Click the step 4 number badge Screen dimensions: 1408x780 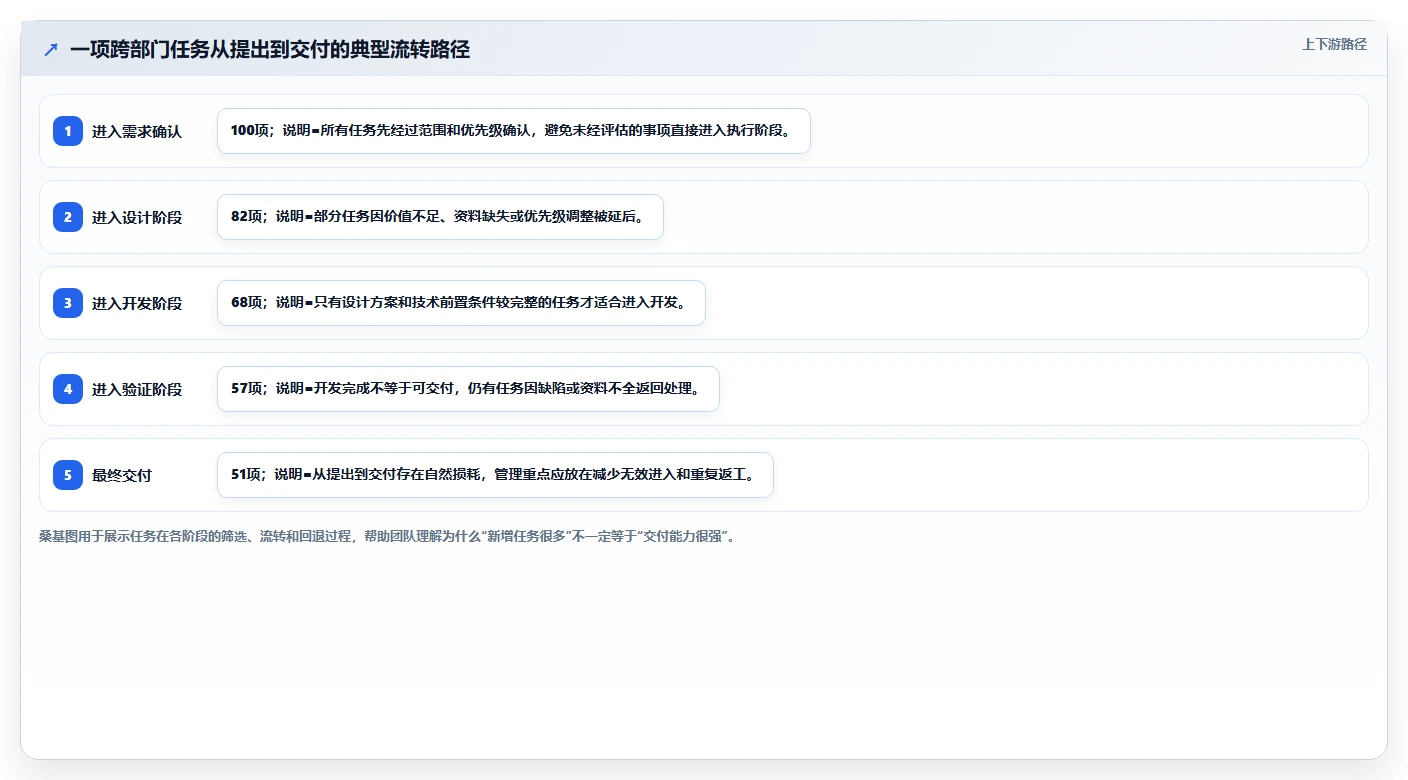[68, 389]
